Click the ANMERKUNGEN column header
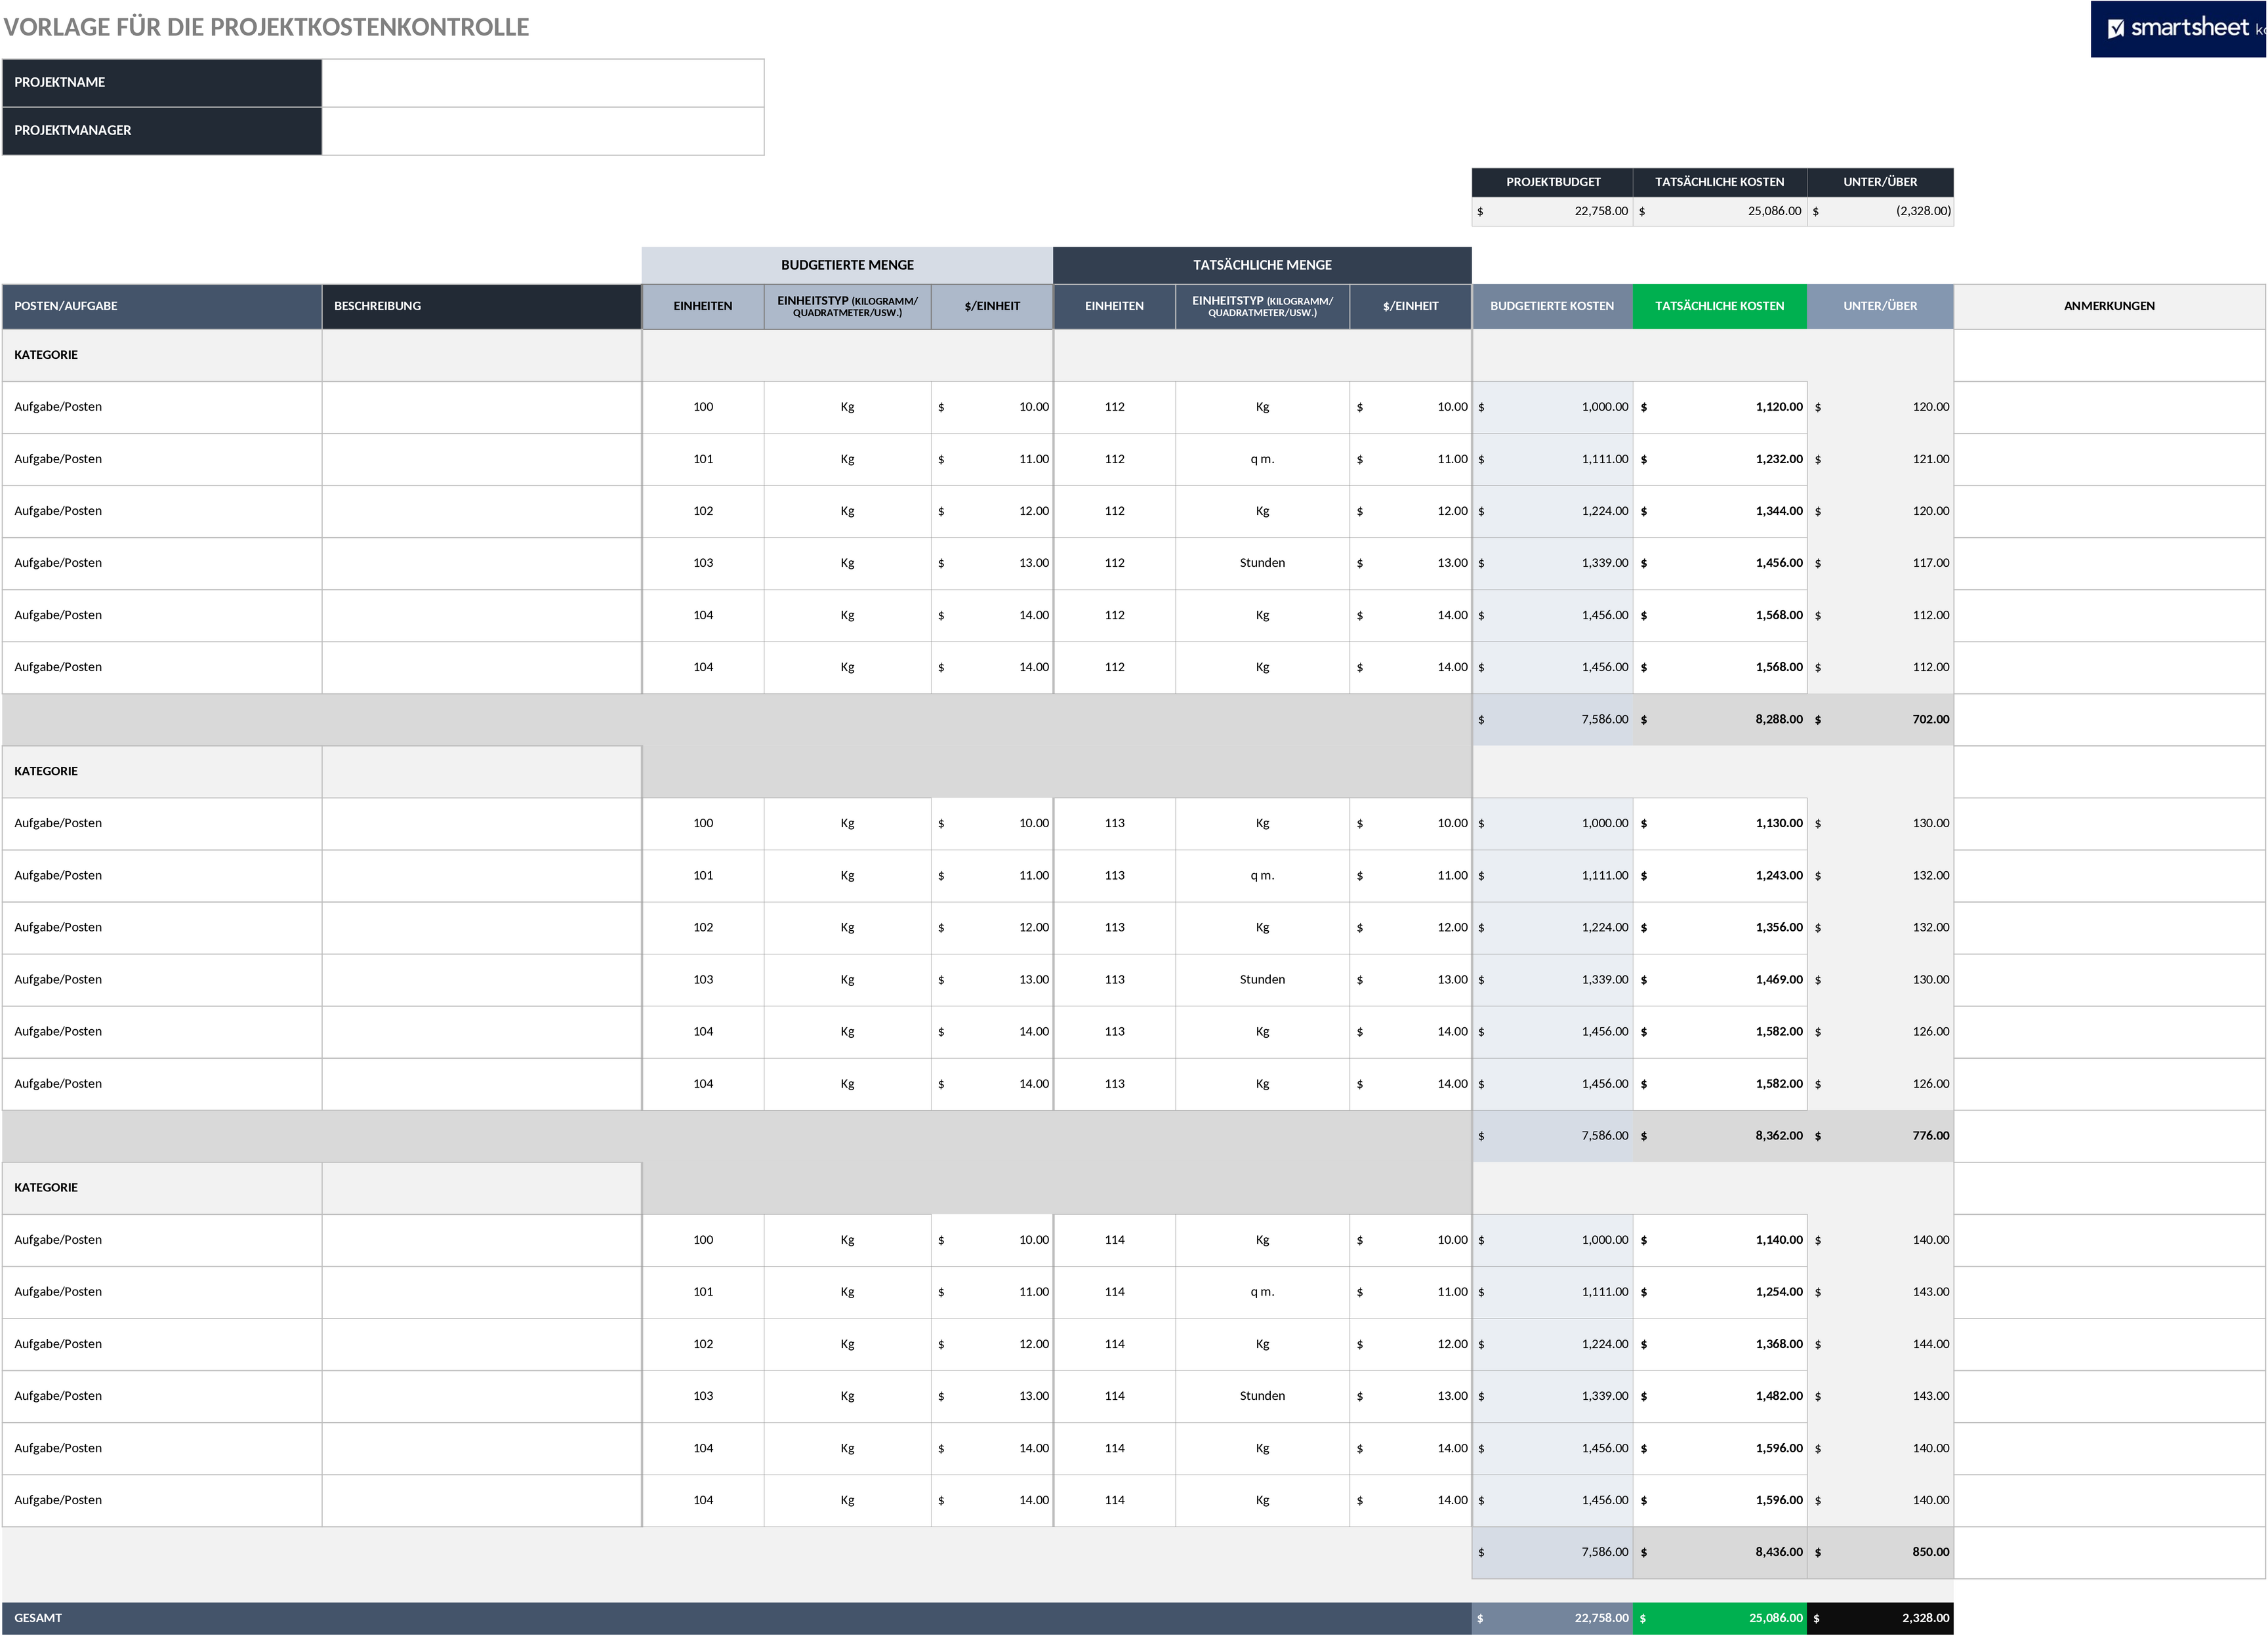This screenshot has height=1636, width=2268. [x=2110, y=306]
